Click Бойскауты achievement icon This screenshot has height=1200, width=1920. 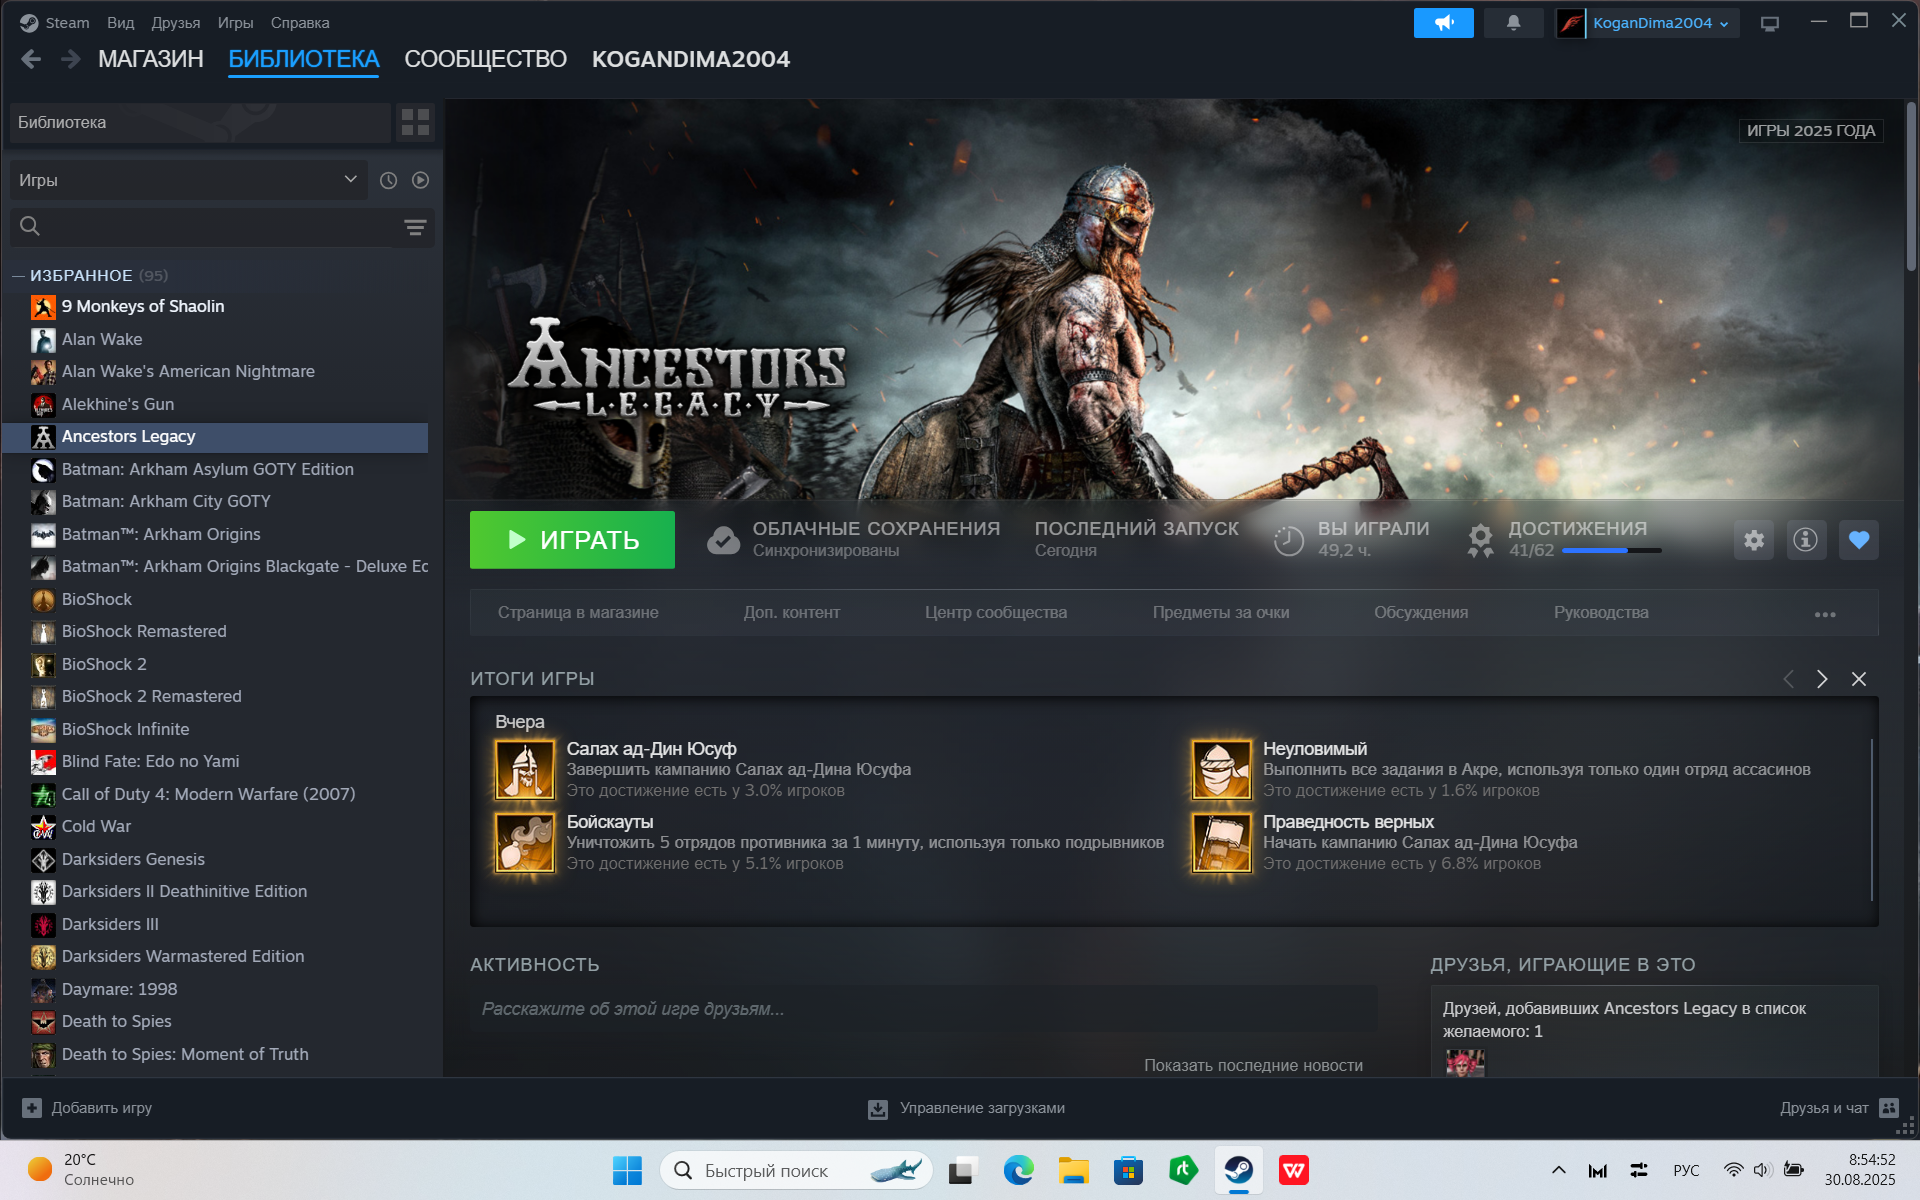(525, 842)
